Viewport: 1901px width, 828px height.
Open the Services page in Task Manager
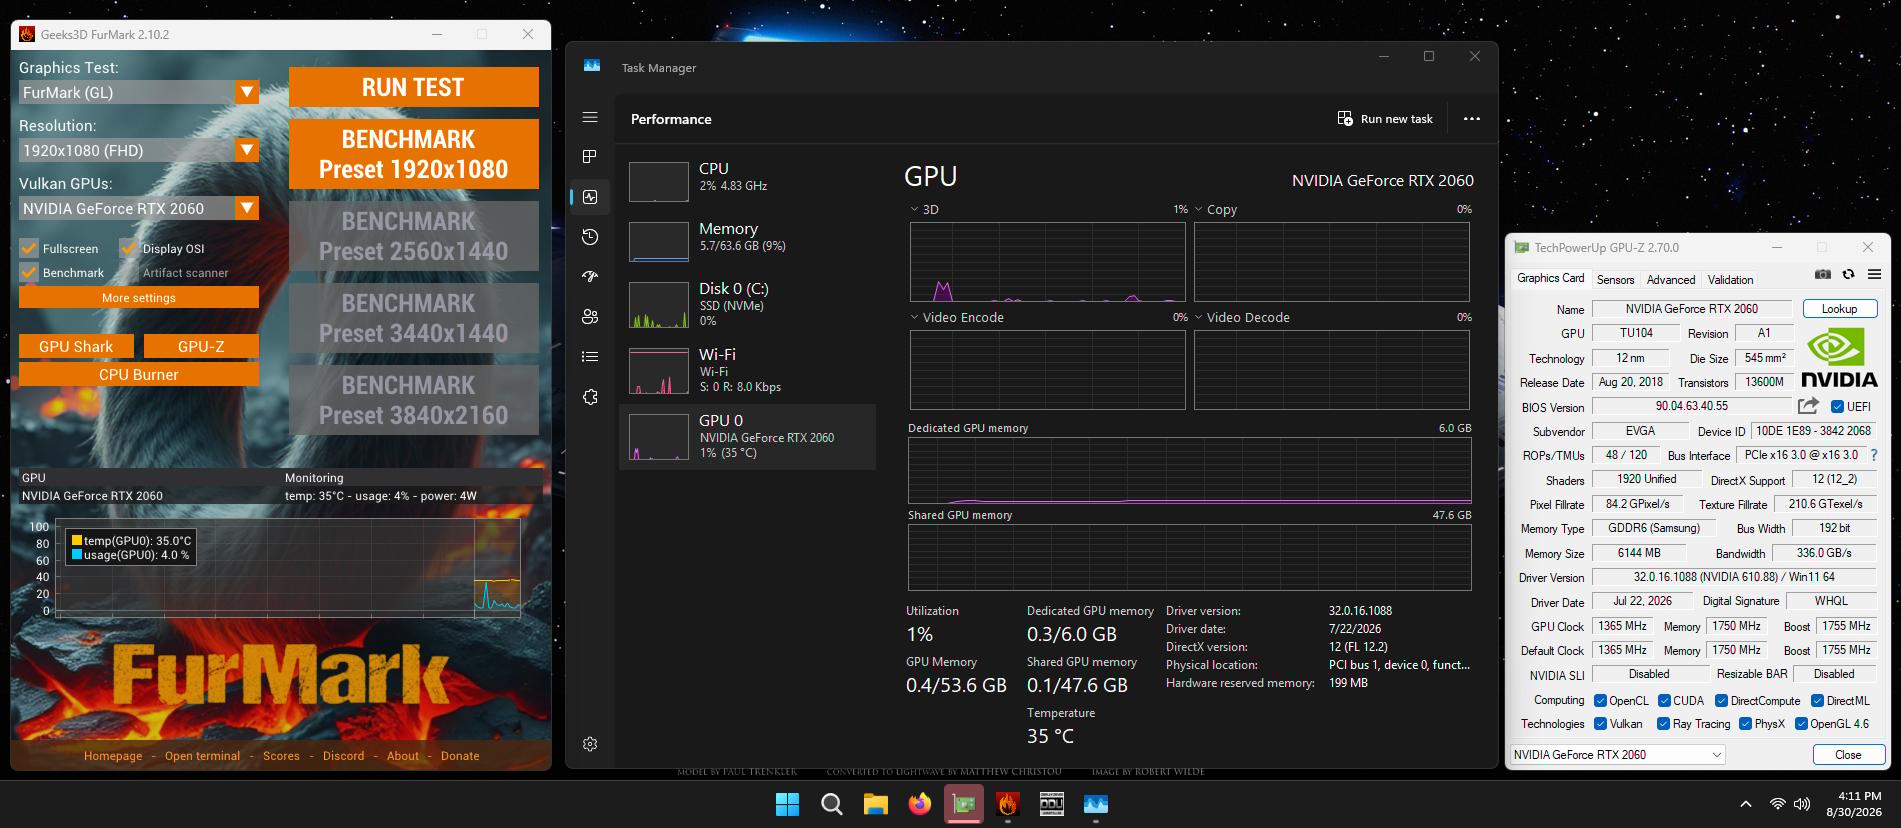coord(590,397)
